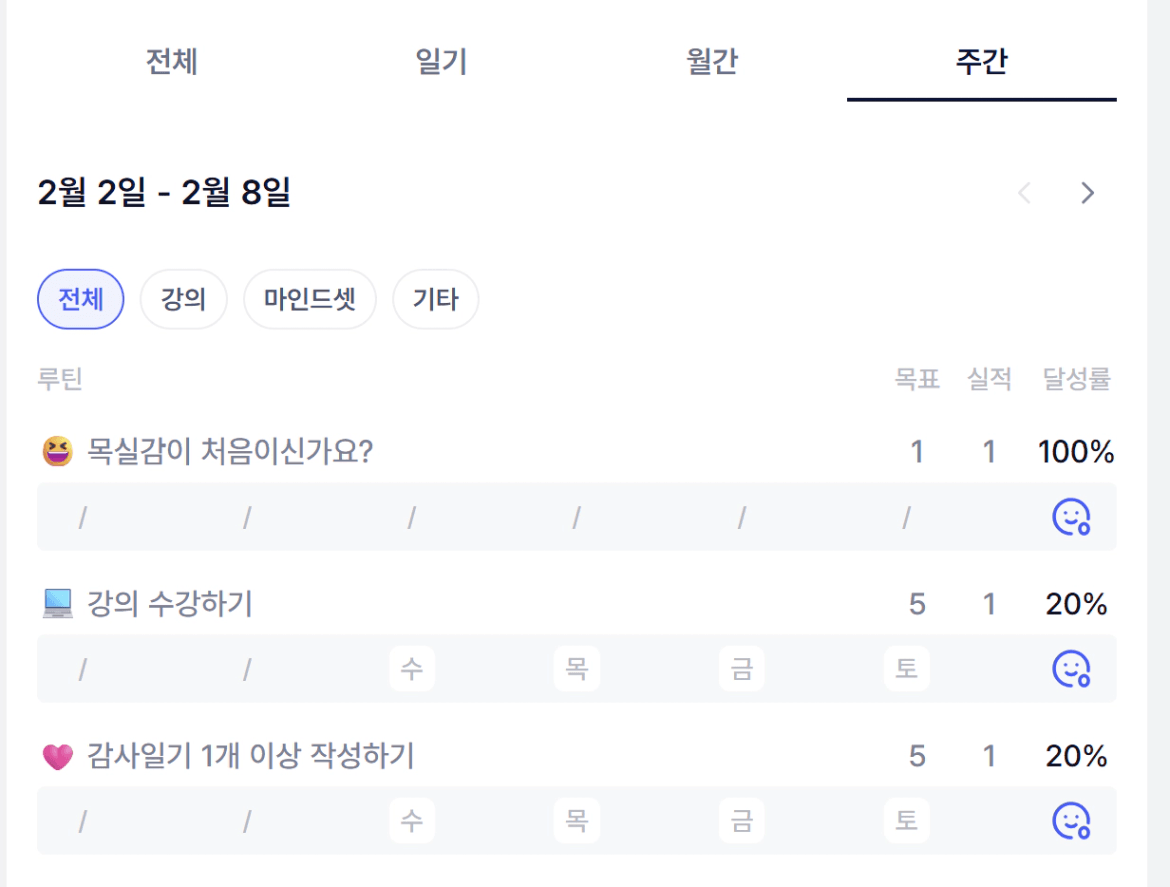
Task: Open the 감사일기 1개 이상 작성하기 routine
Action: pos(250,757)
